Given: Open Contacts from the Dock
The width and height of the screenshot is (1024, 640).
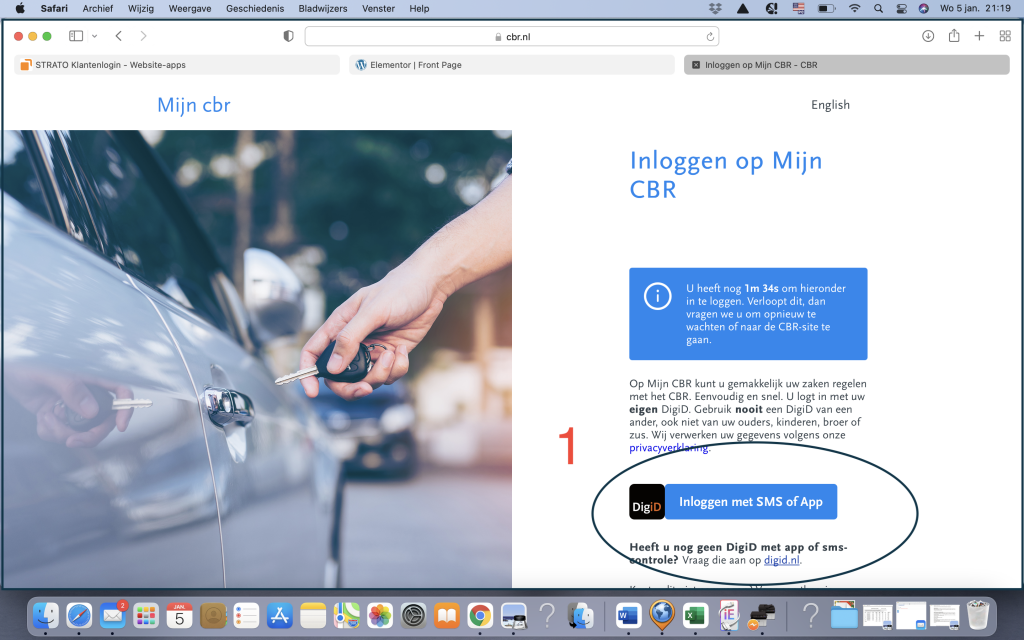Looking at the screenshot, I should pyautogui.click(x=213, y=615).
